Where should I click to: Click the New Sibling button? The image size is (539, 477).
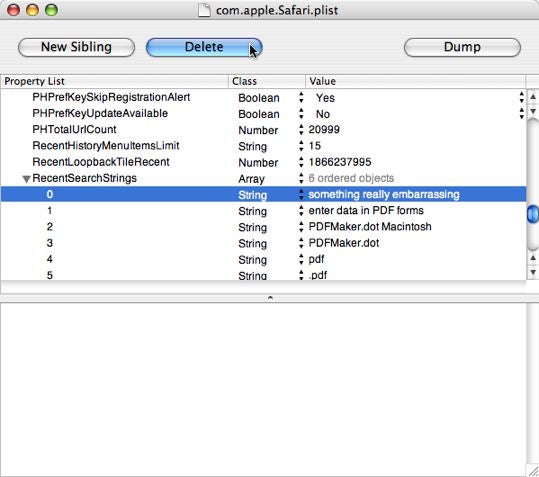pos(76,47)
